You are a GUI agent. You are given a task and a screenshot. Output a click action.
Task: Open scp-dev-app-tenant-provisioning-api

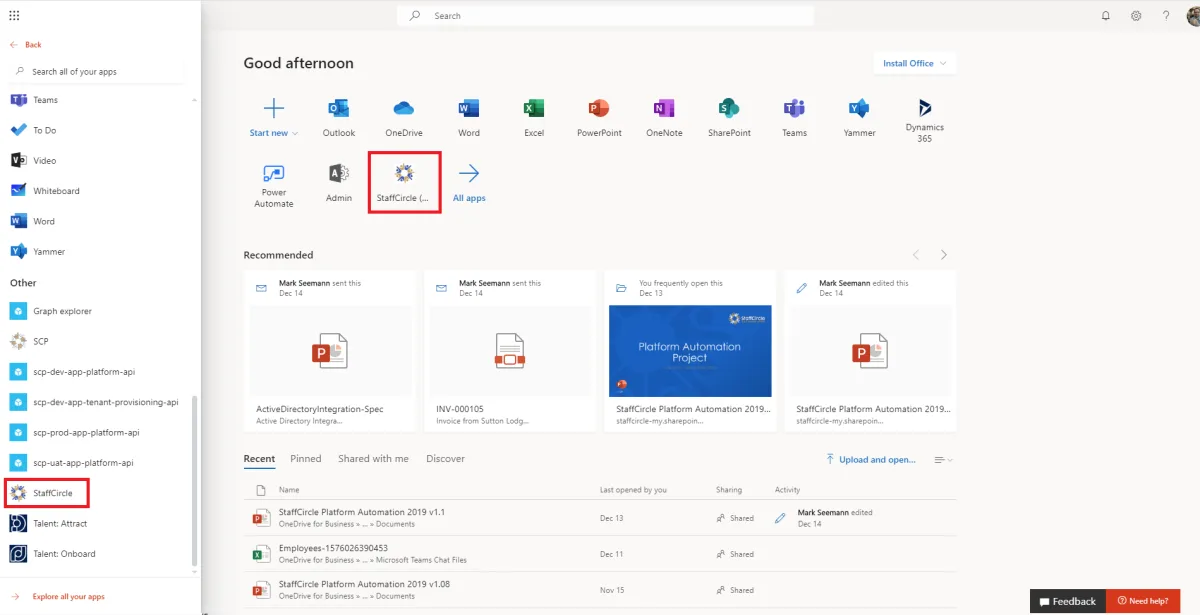pyautogui.click(x=105, y=402)
